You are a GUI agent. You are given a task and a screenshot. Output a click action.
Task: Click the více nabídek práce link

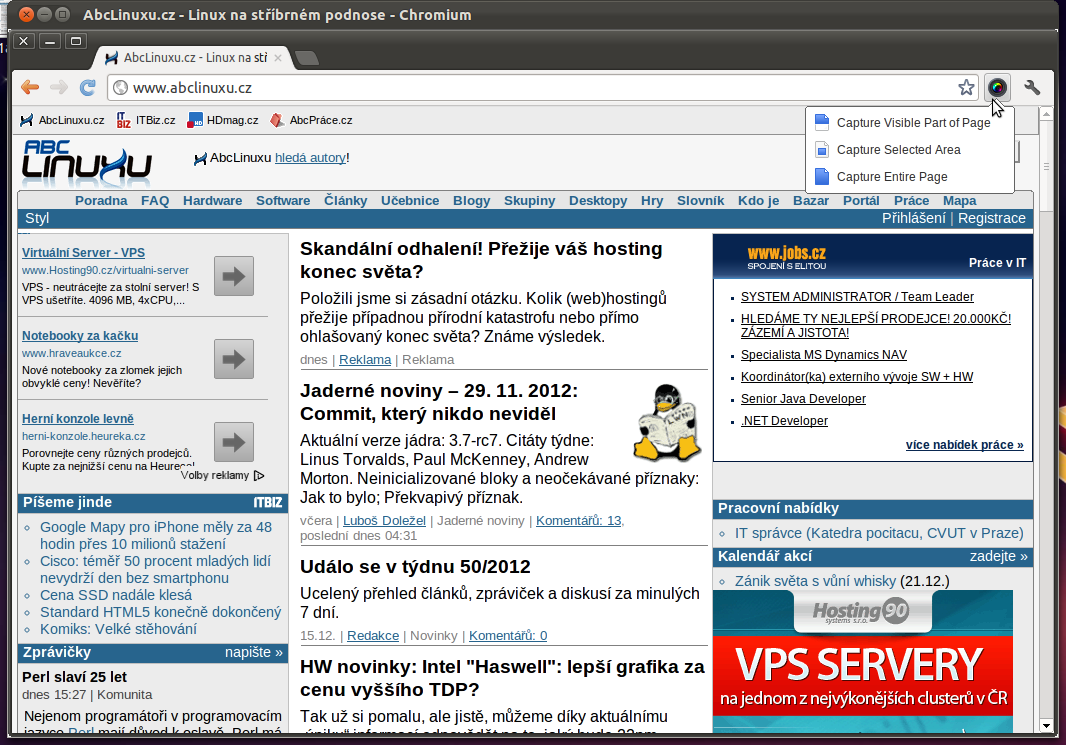coord(965,445)
